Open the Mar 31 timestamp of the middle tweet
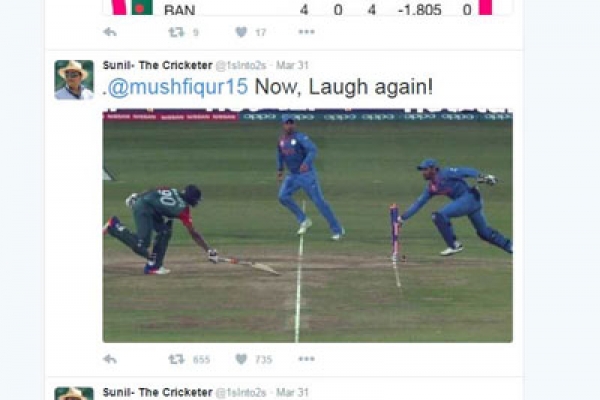This screenshot has height=400, width=600. click(292, 65)
